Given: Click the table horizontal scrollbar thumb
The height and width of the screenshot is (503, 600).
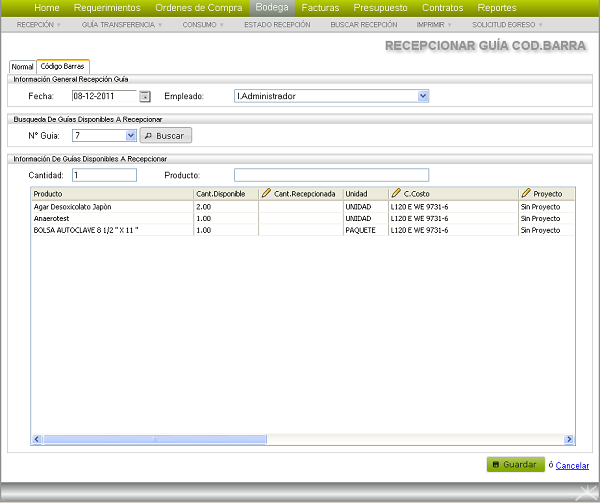Looking at the screenshot, I should coord(155,439).
